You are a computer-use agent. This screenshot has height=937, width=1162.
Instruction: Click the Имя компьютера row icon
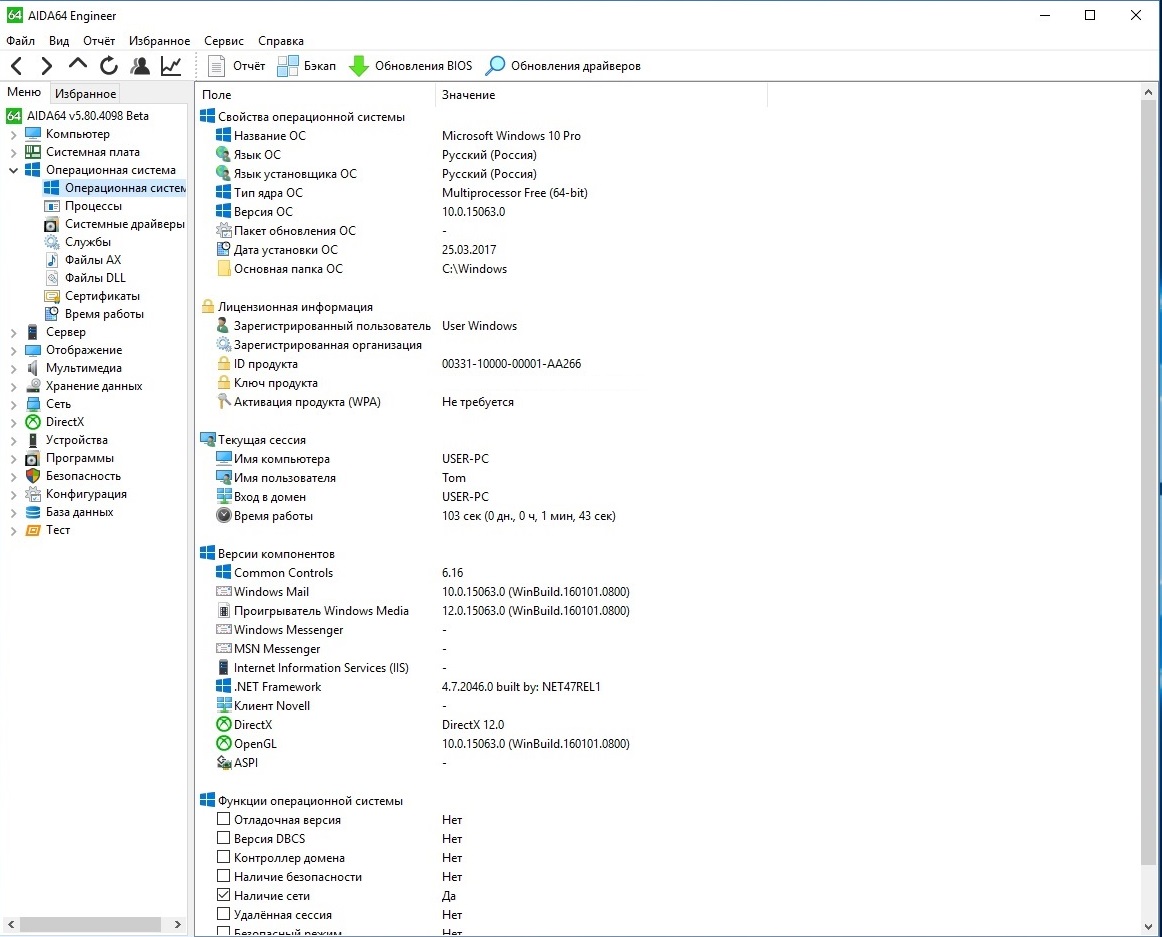(223, 458)
